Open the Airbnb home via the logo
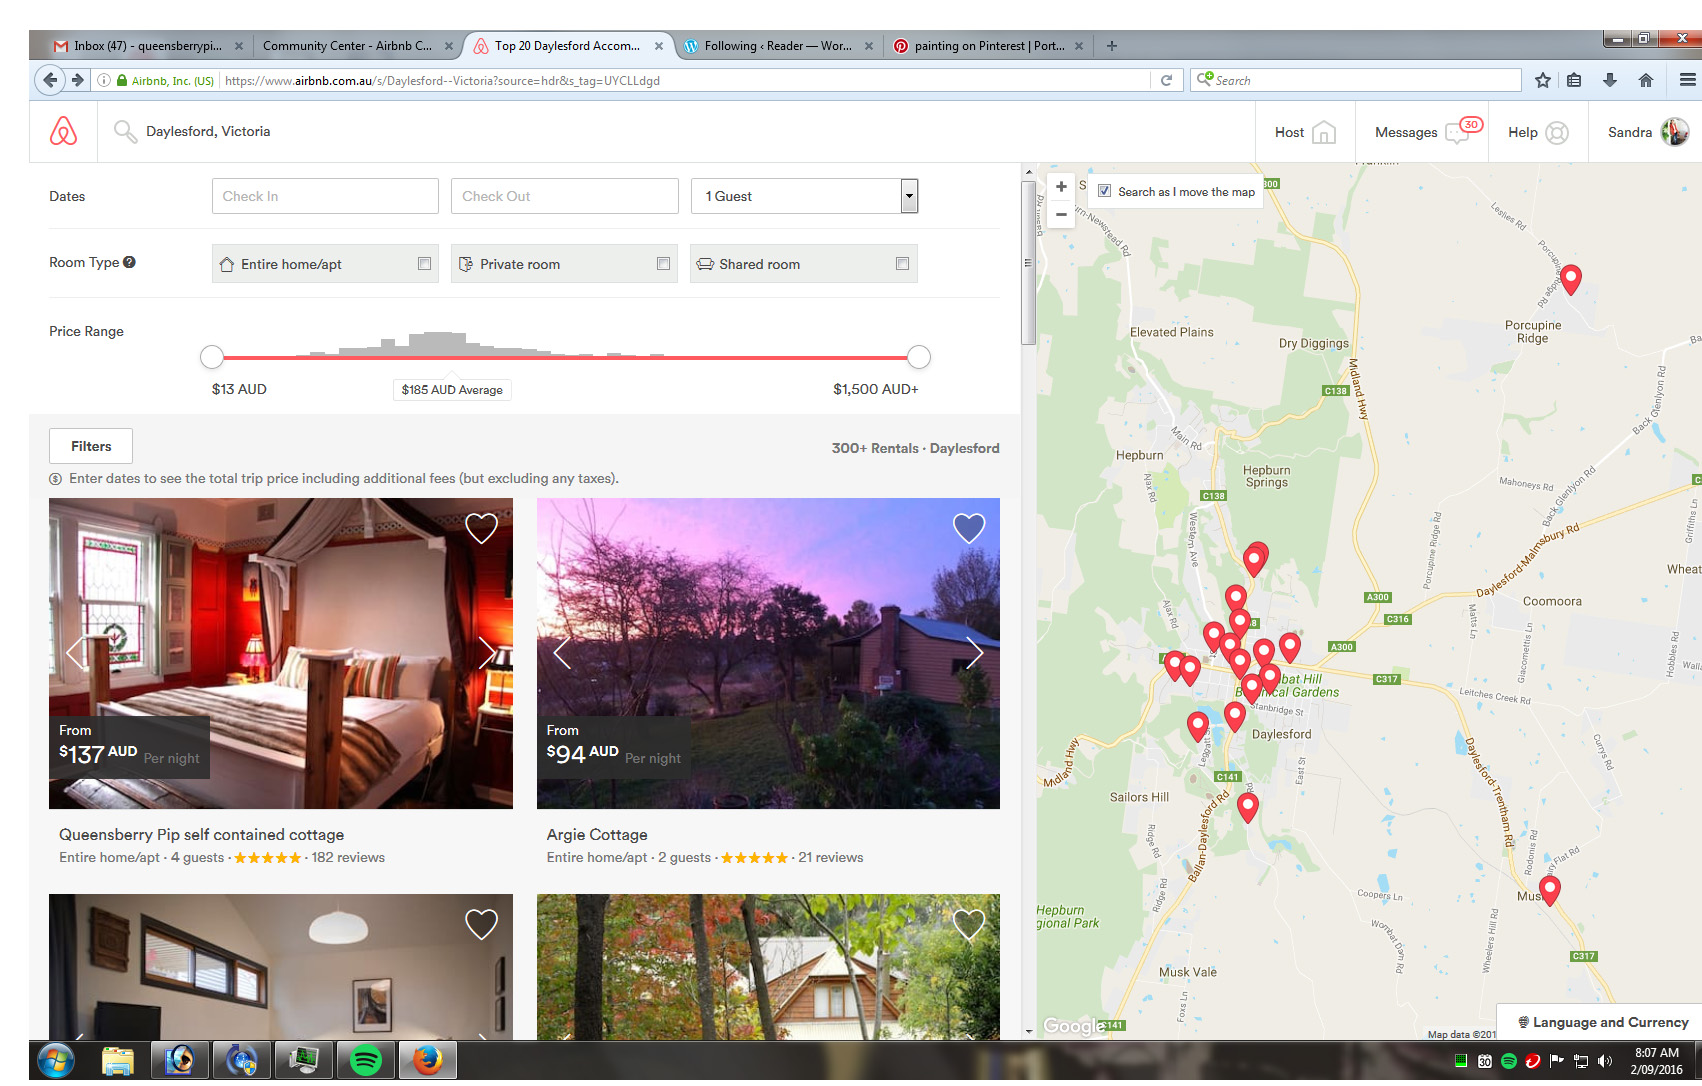 click(x=62, y=130)
